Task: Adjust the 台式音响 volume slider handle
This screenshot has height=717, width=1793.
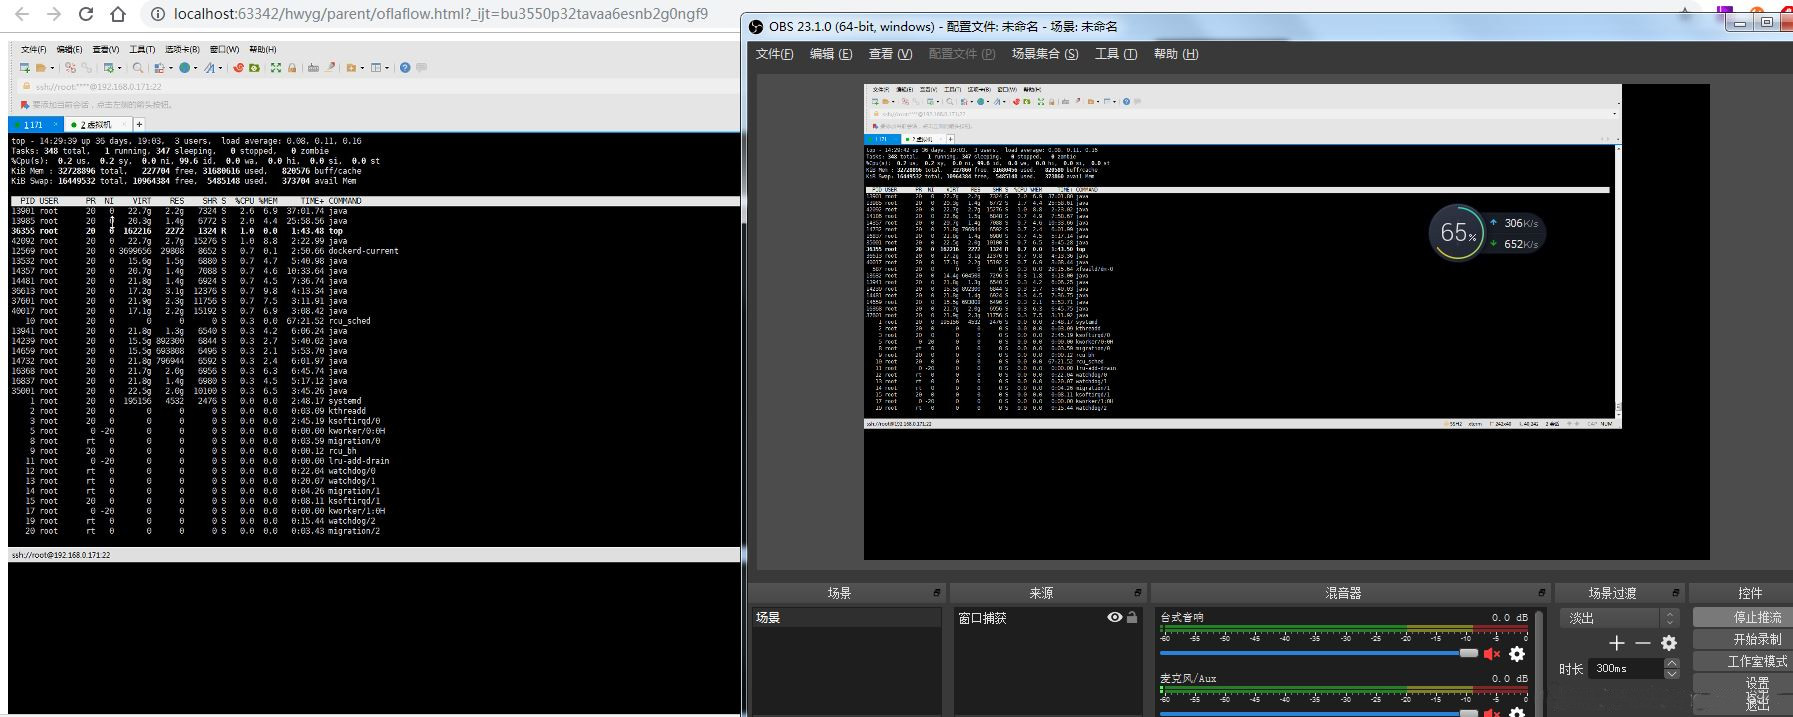Action: [x=1468, y=653]
